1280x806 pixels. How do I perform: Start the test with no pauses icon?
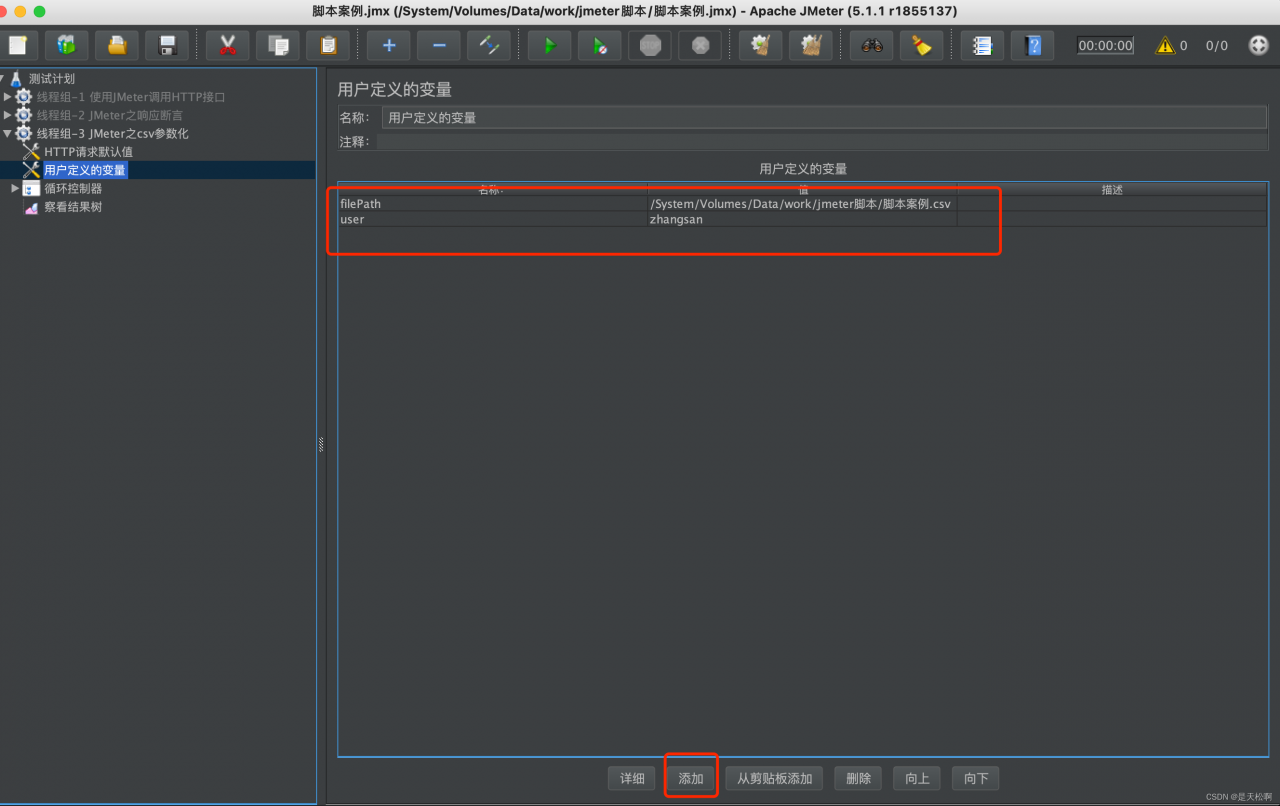(x=600, y=45)
